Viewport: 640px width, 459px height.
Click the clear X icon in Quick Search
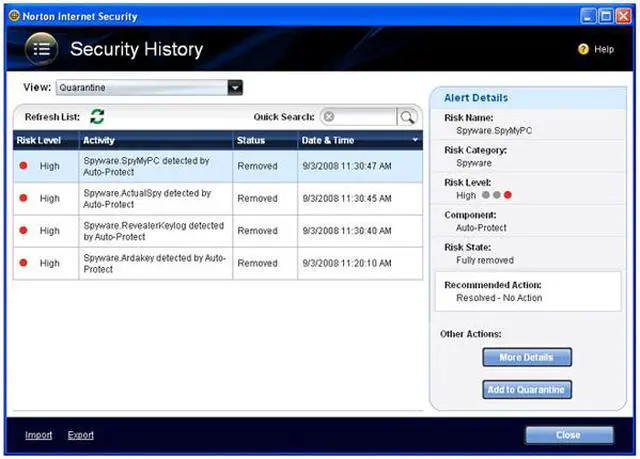point(330,117)
